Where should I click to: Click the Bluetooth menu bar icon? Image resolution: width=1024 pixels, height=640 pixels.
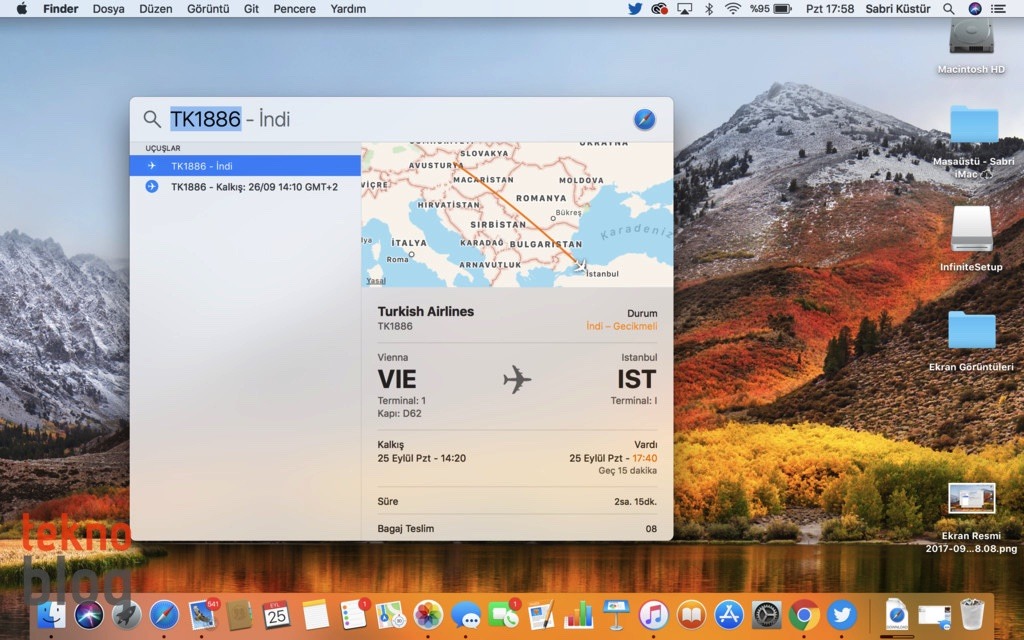click(709, 8)
